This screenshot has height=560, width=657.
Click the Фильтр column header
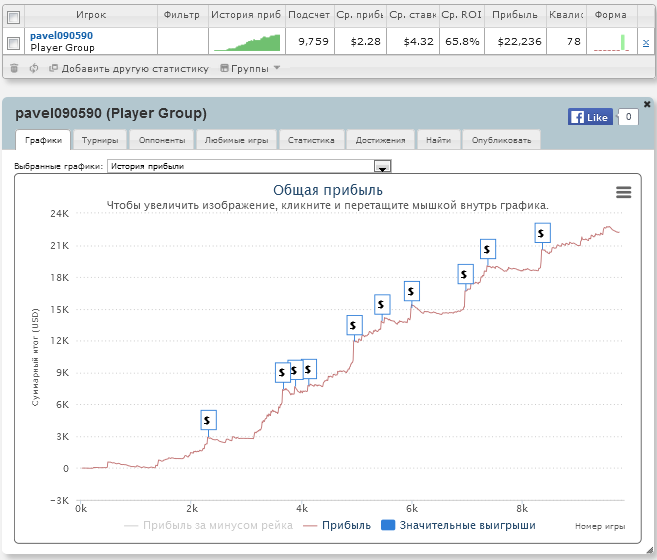pyautogui.click(x=182, y=15)
